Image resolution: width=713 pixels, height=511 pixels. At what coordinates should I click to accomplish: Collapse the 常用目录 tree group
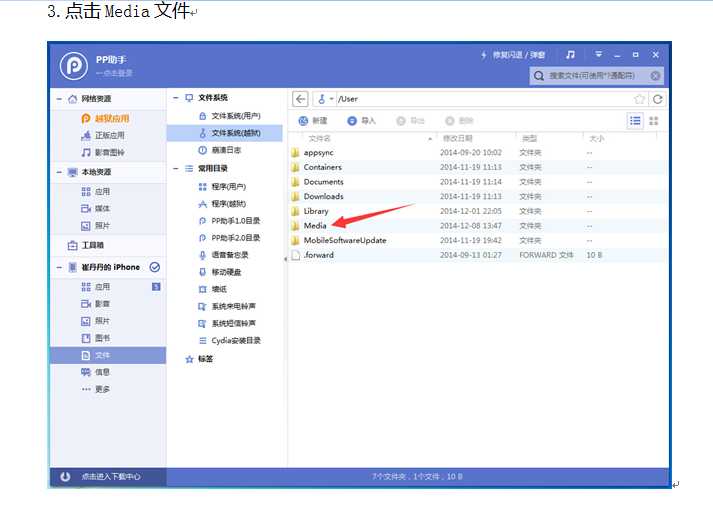click(x=176, y=169)
